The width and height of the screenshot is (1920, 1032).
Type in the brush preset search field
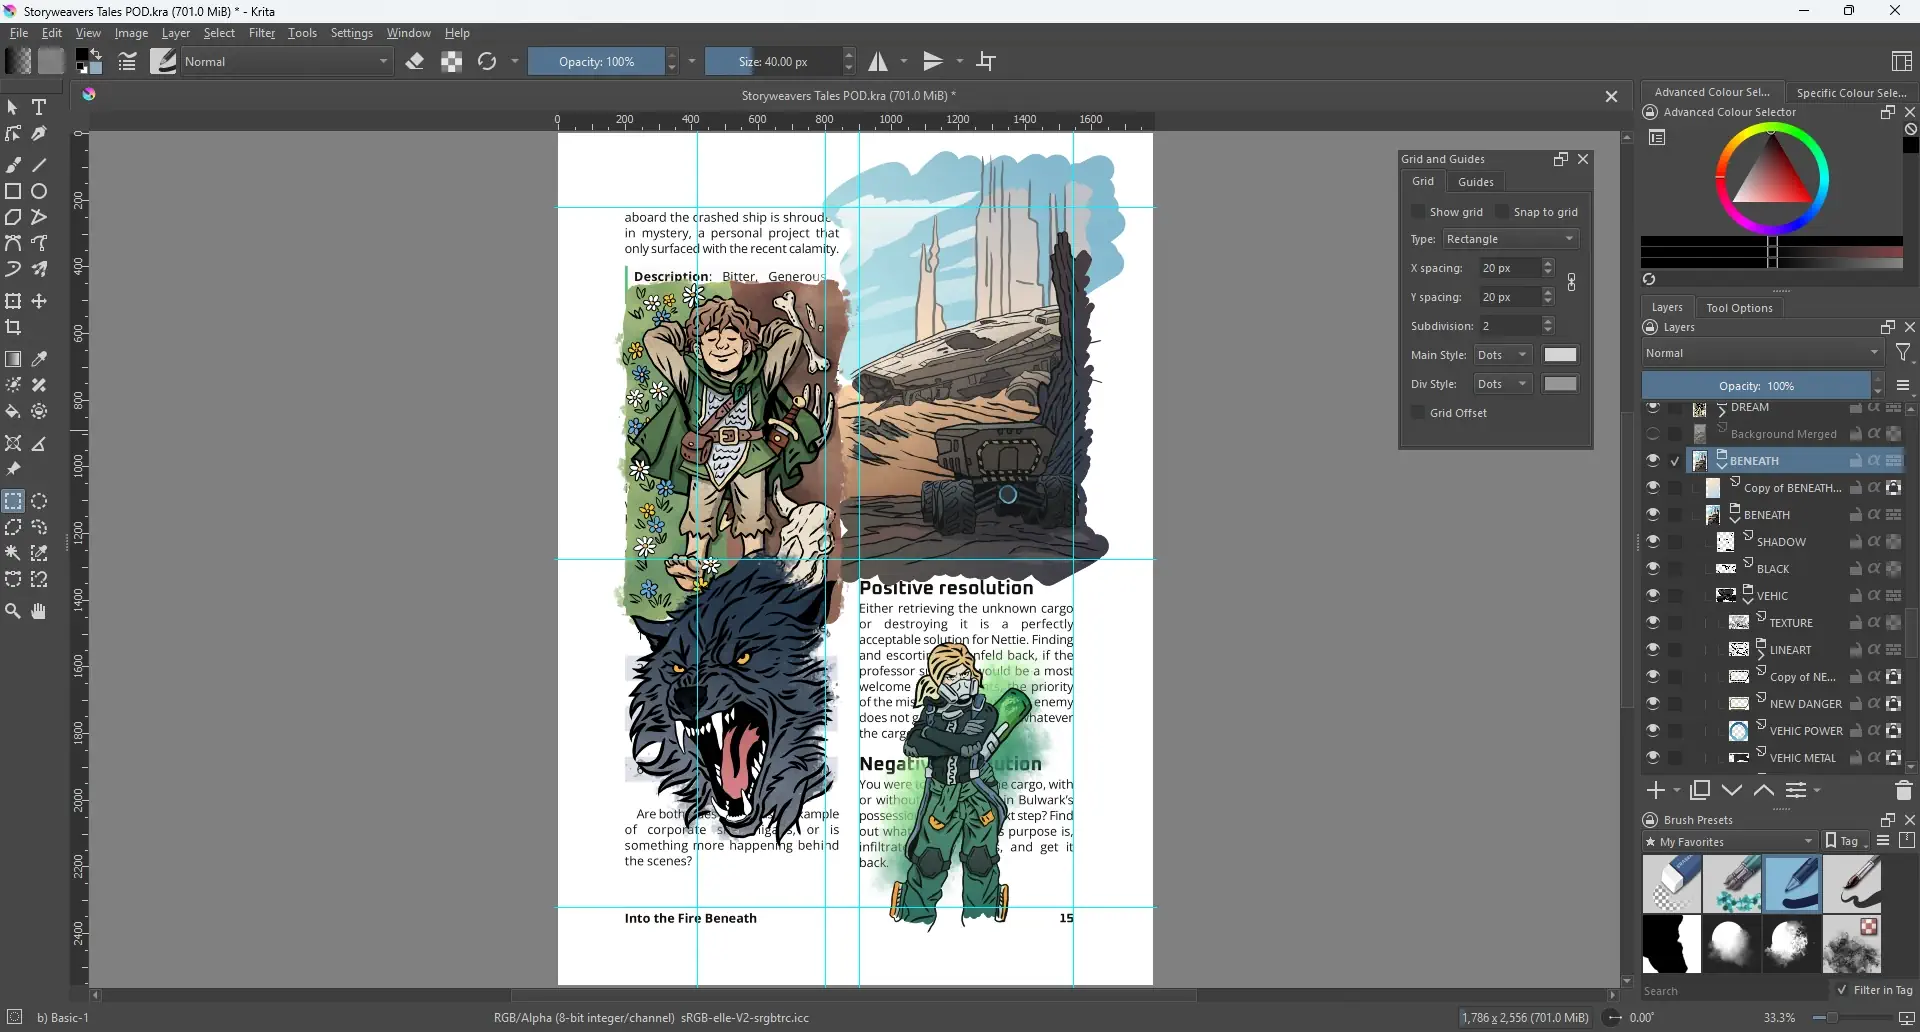coord(1730,991)
